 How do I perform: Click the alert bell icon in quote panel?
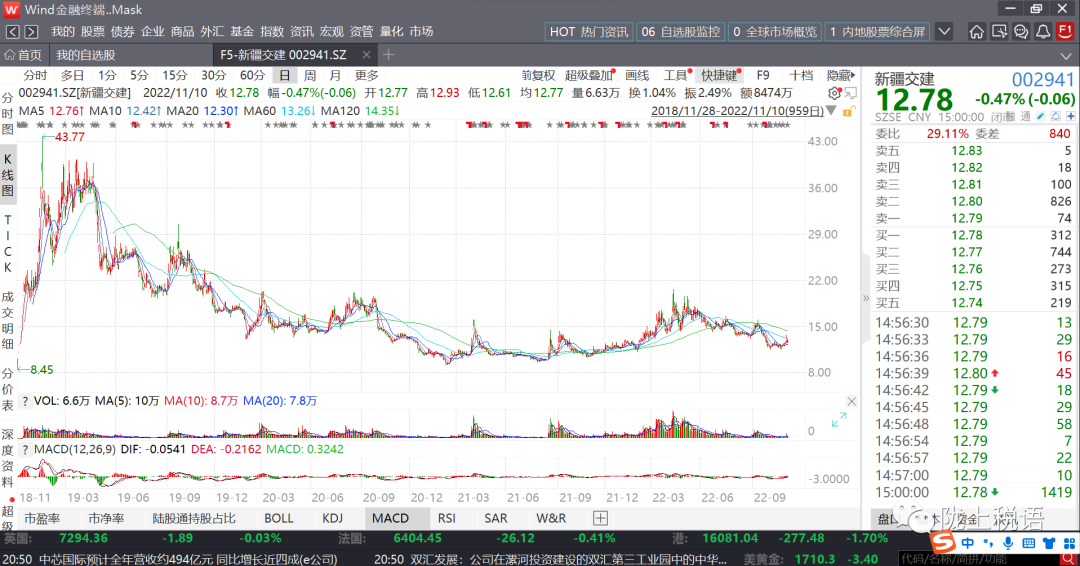click(x=1055, y=117)
